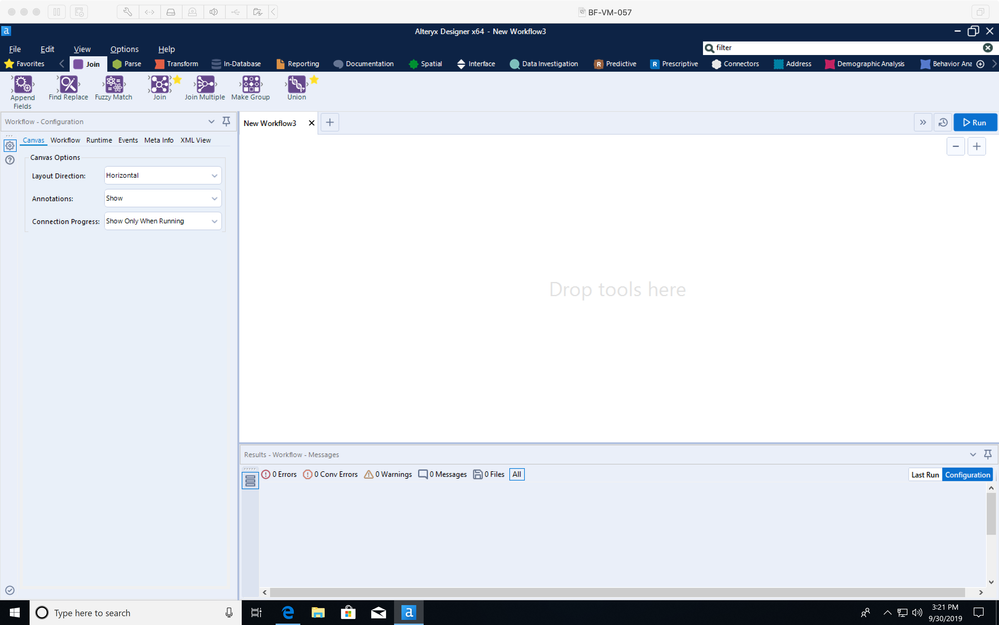Open the Spatial tool category
This screenshot has width=999, height=625.
point(426,64)
